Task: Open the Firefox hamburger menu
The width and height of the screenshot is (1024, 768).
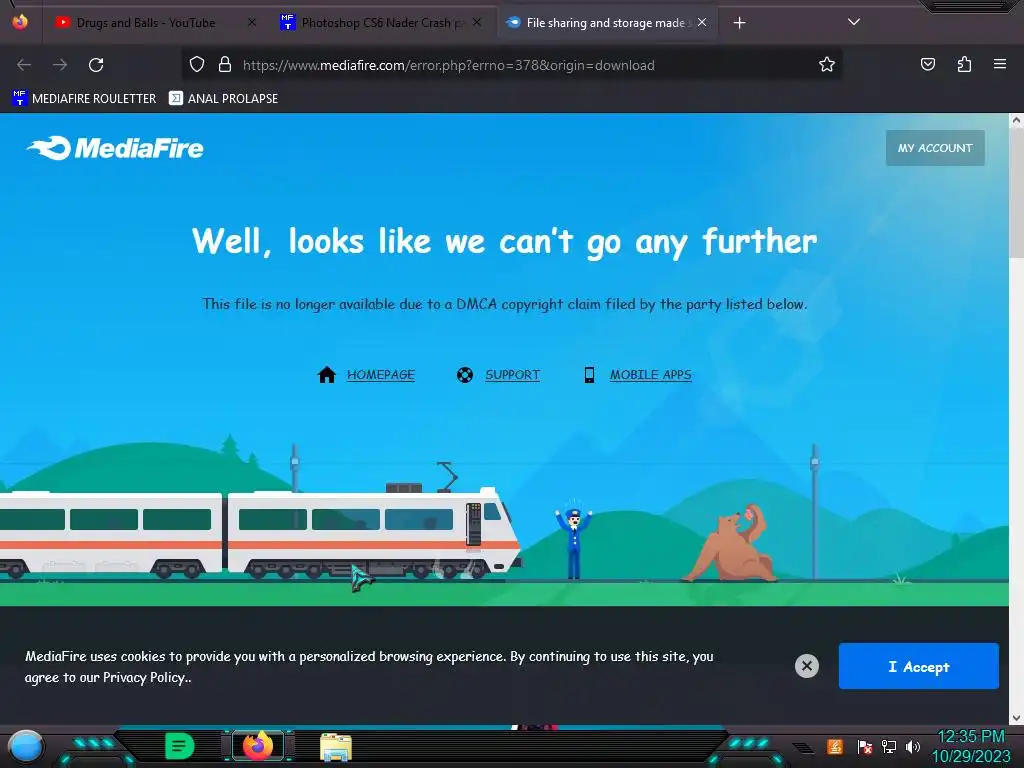Action: point(999,64)
